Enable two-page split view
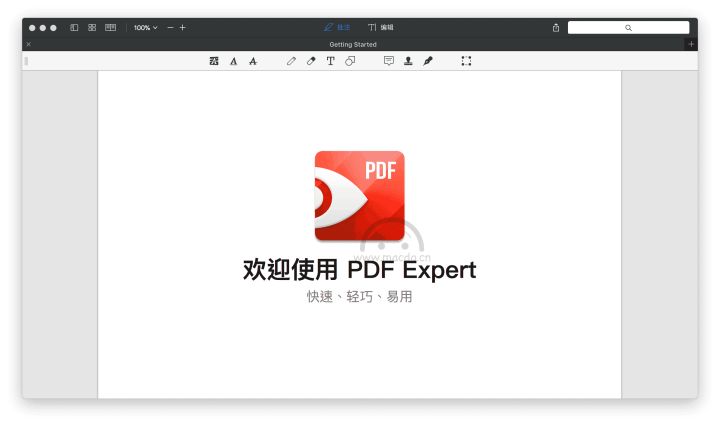The height and width of the screenshot is (425, 720). tap(110, 28)
